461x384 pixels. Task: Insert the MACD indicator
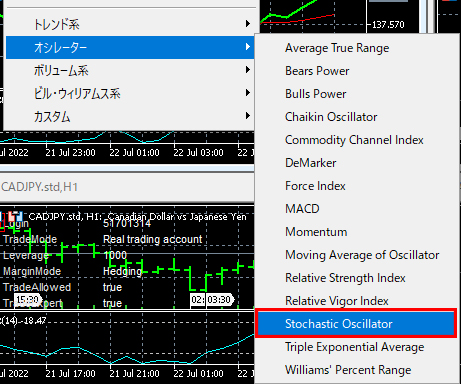coord(357,209)
